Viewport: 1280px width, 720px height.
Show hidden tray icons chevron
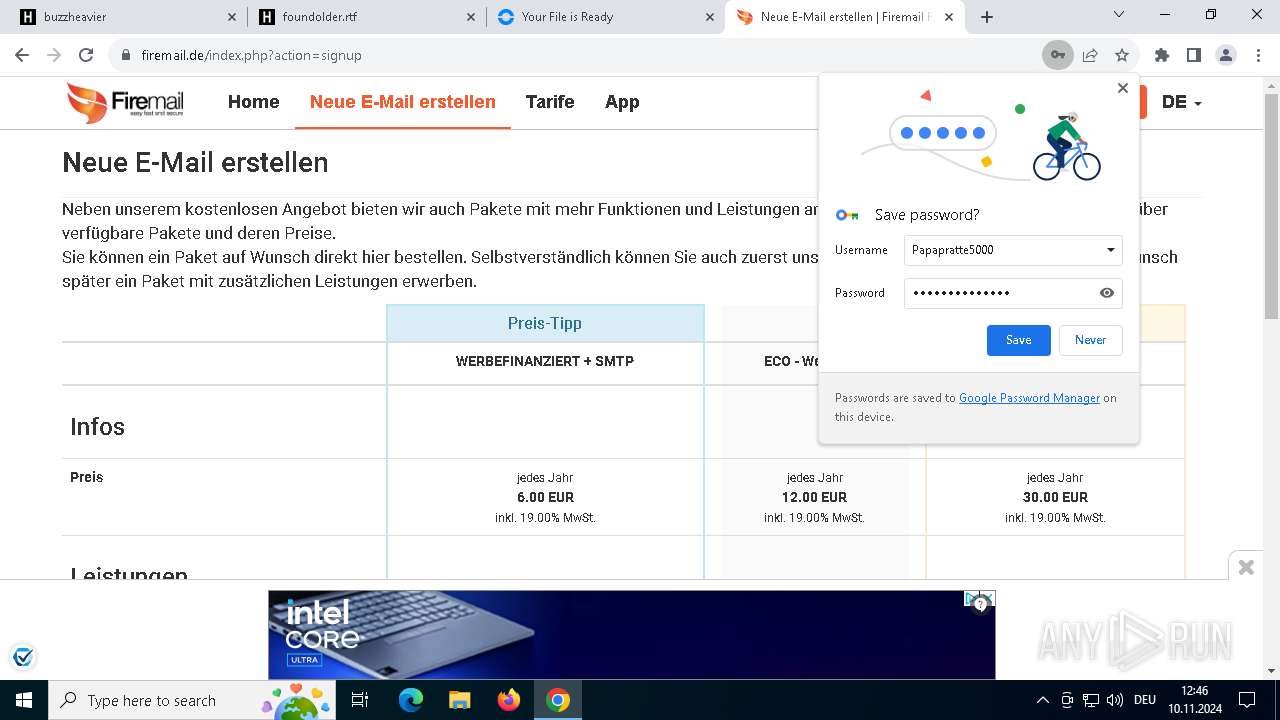[1043, 700]
